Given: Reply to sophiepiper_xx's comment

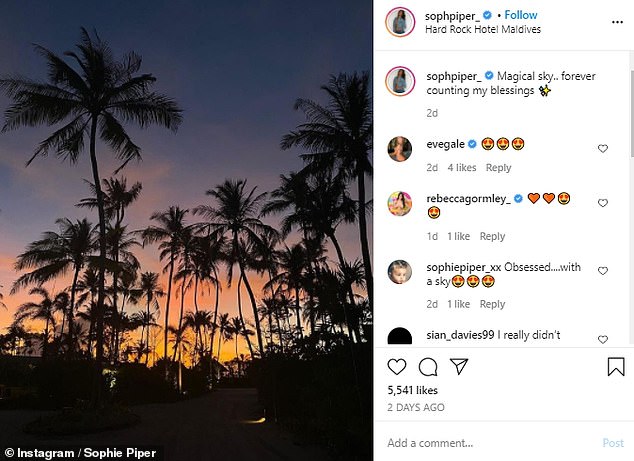Looking at the screenshot, I should point(492,304).
